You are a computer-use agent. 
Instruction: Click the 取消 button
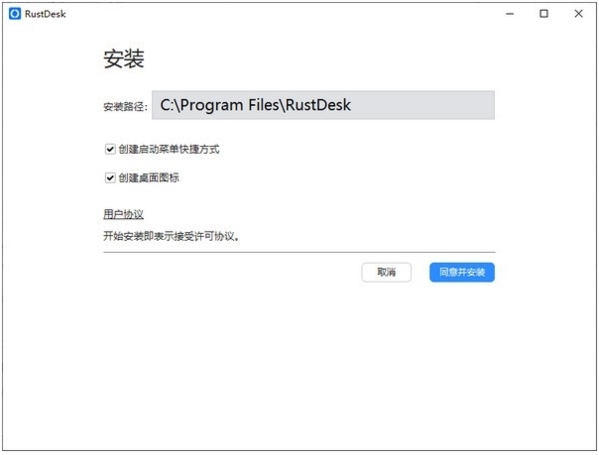386,272
